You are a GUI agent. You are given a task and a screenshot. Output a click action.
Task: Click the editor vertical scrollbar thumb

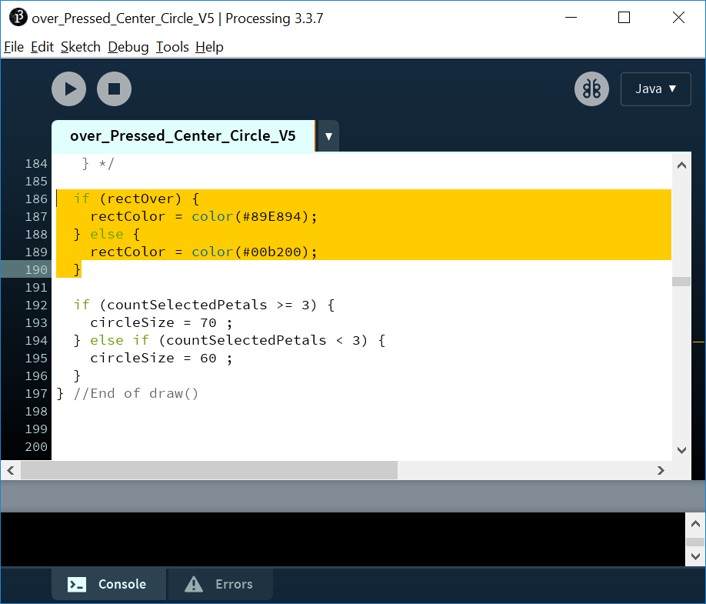[681, 282]
